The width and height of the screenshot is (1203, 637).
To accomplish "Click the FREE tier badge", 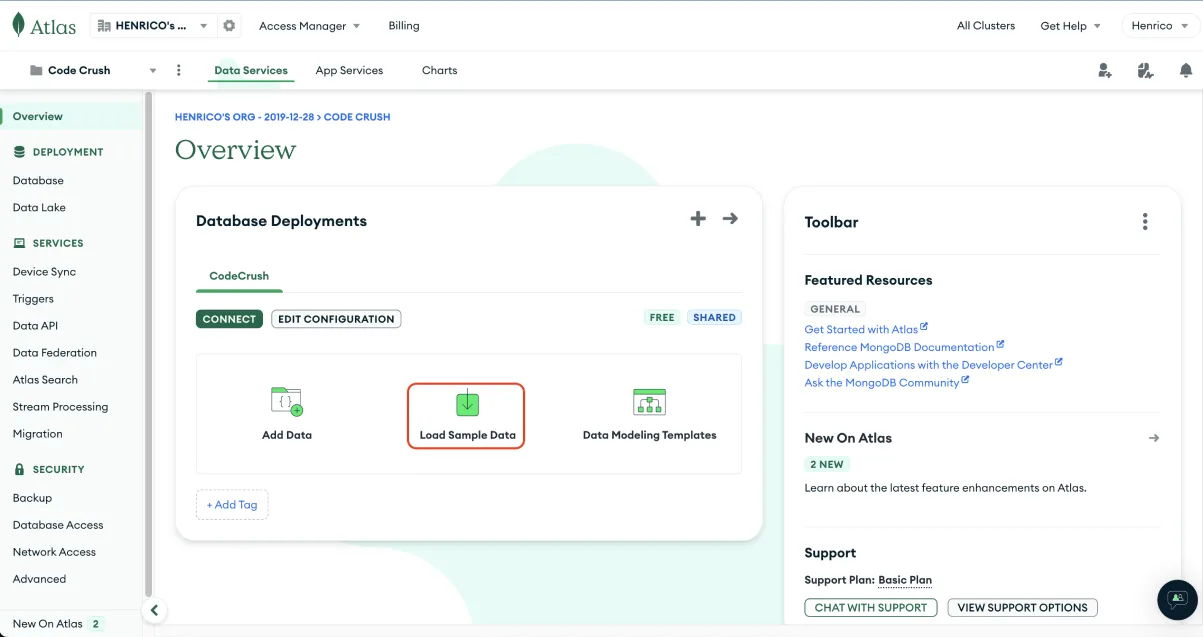I will tap(662, 318).
